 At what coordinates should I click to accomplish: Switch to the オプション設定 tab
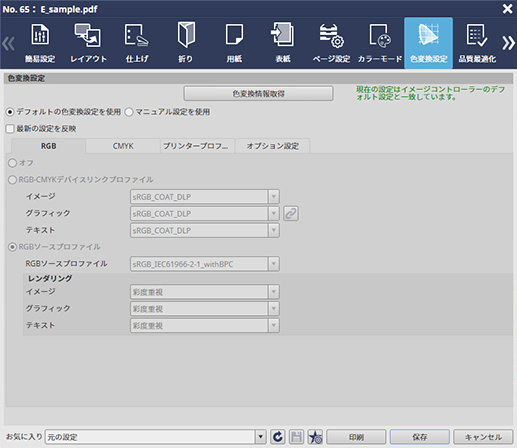(x=273, y=146)
